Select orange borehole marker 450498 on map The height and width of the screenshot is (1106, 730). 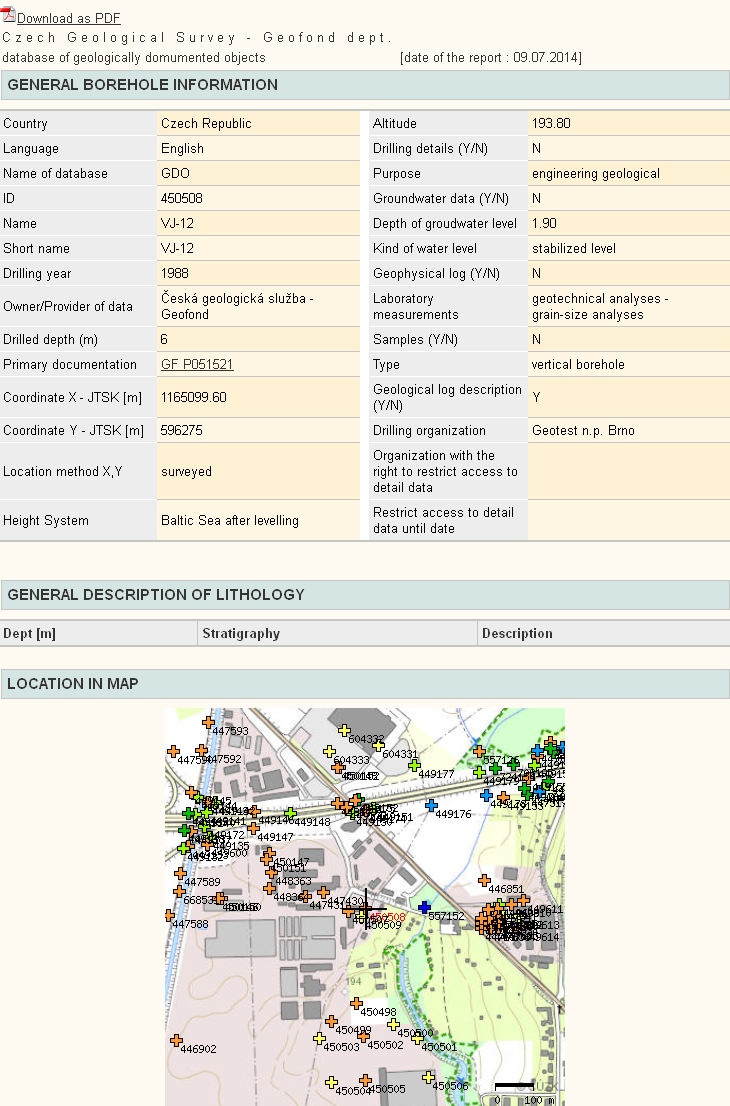click(356, 1003)
